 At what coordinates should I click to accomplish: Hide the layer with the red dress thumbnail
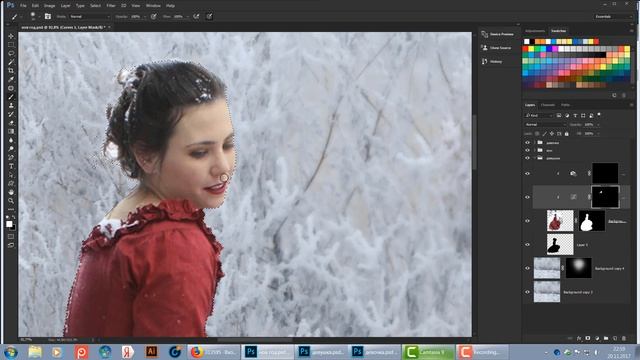[x=527, y=221]
